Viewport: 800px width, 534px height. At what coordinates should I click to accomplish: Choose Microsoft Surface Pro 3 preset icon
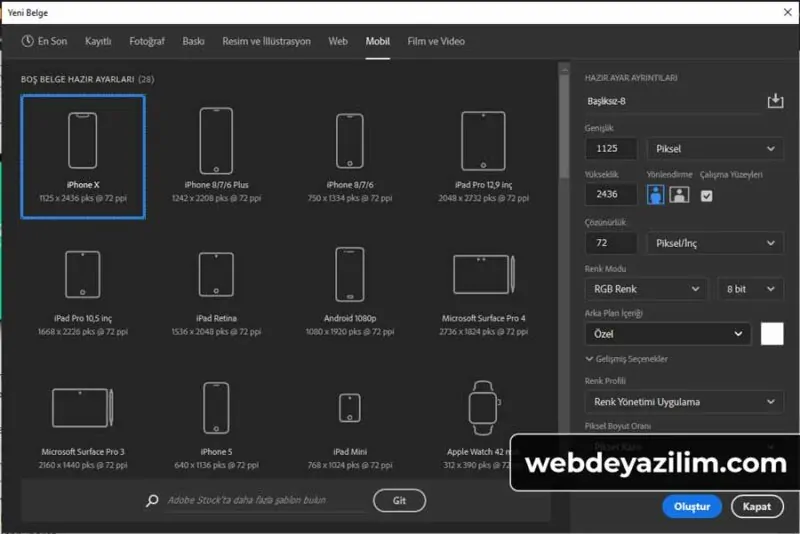click(83, 408)
